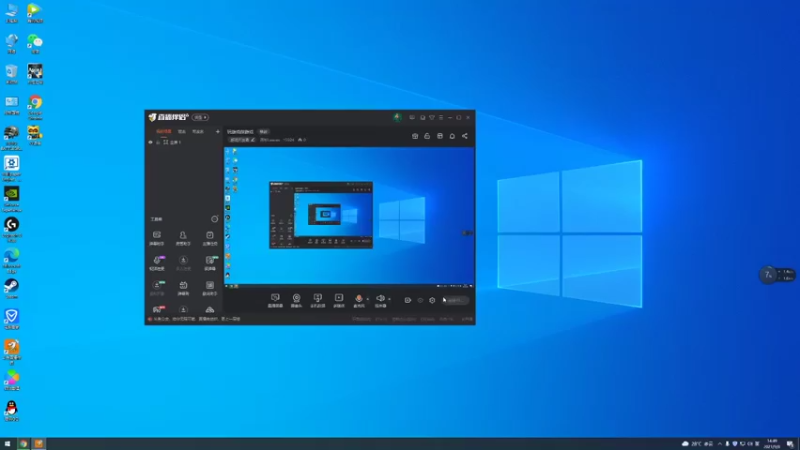Toggle the lock on the source row
Screen dimensions: 800x450
[x=158, y=142]
